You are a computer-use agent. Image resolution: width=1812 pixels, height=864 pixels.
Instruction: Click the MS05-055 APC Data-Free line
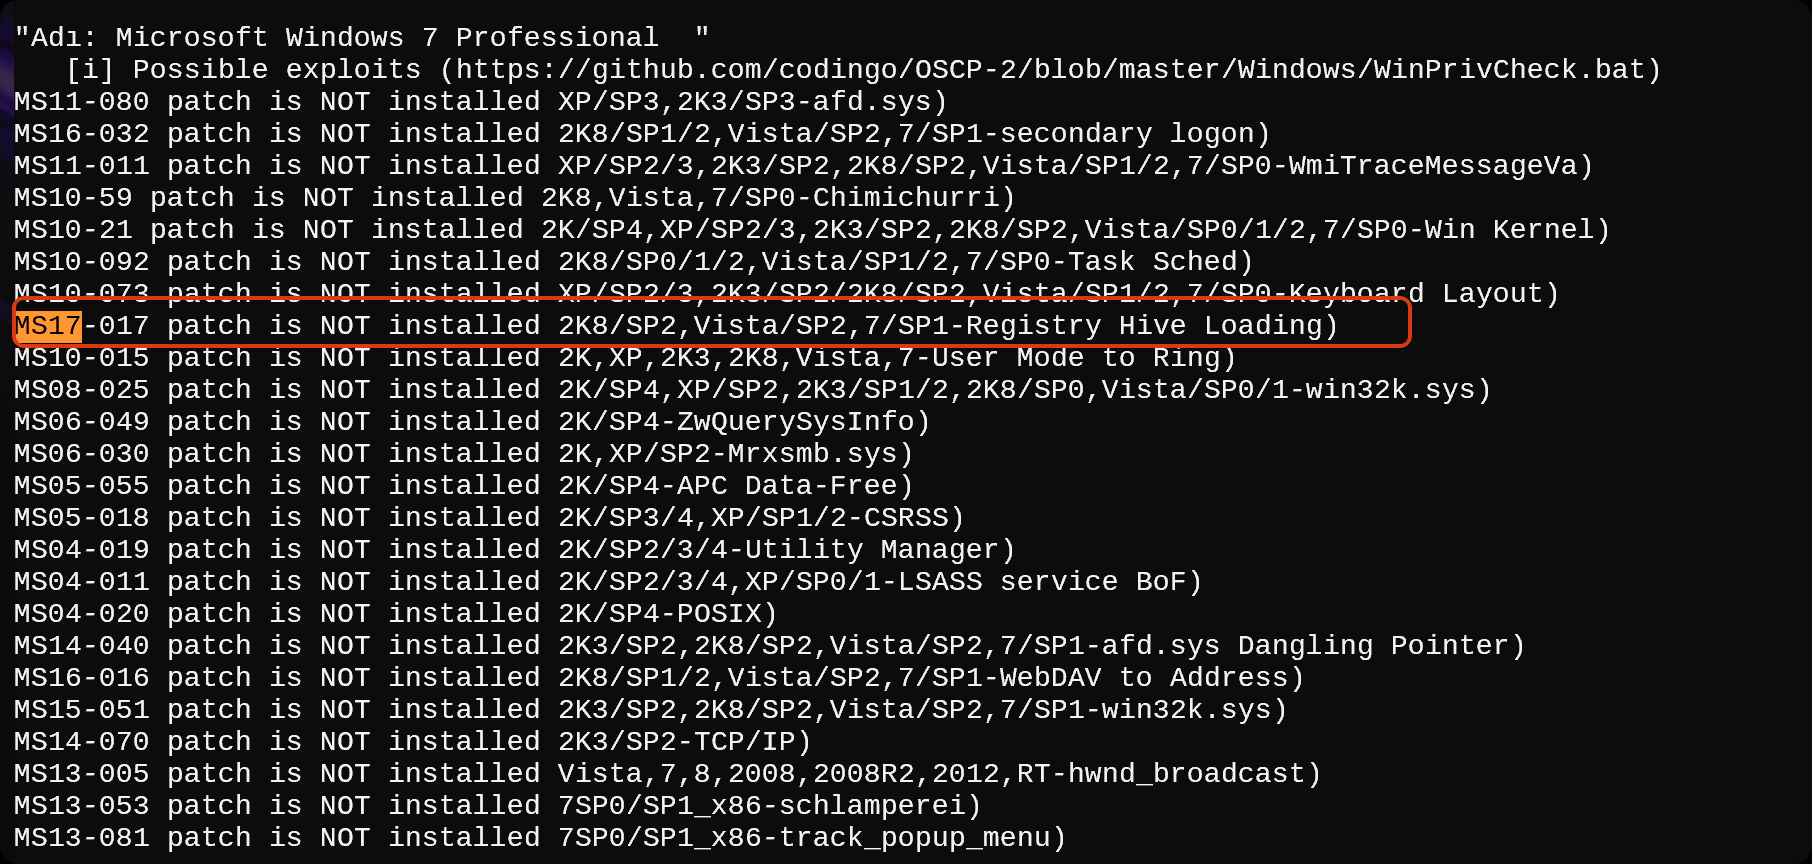(463, 486)
